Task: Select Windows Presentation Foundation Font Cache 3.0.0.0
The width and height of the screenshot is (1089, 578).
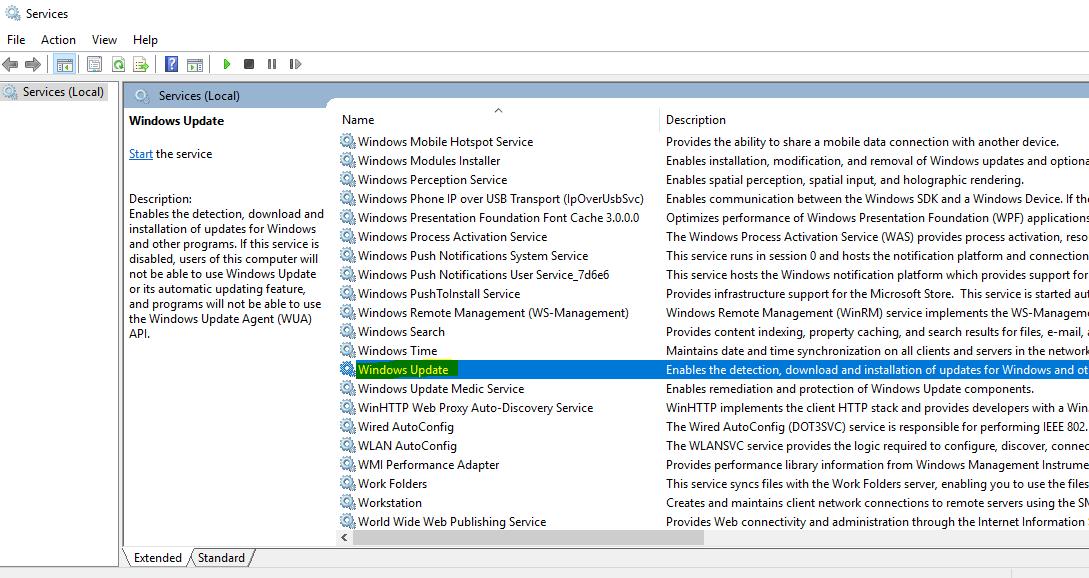Action: [x=499, y=217]
